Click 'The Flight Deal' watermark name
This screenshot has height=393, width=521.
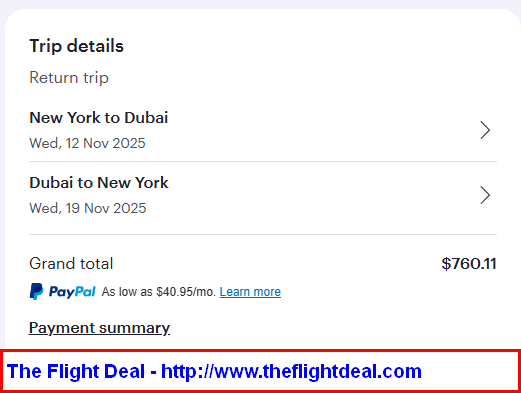point(76,371)
